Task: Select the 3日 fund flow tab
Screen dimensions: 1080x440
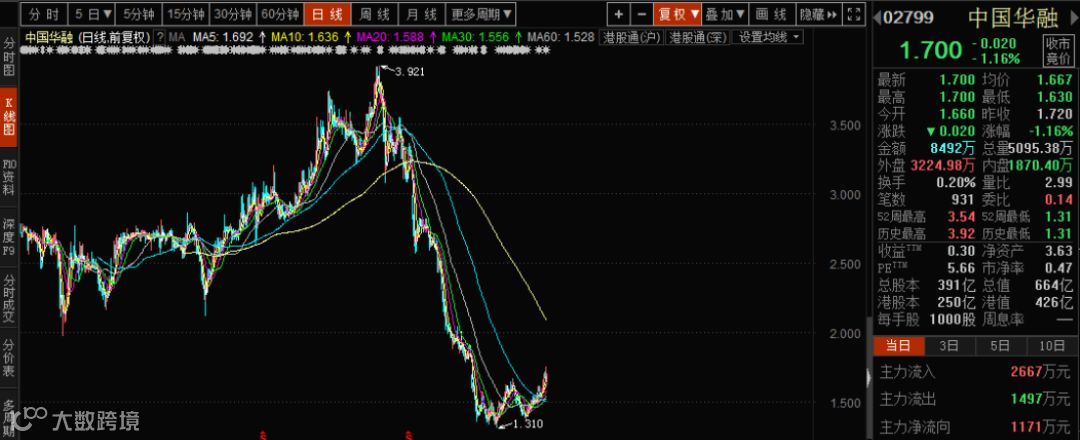Action: coord(949,346)
